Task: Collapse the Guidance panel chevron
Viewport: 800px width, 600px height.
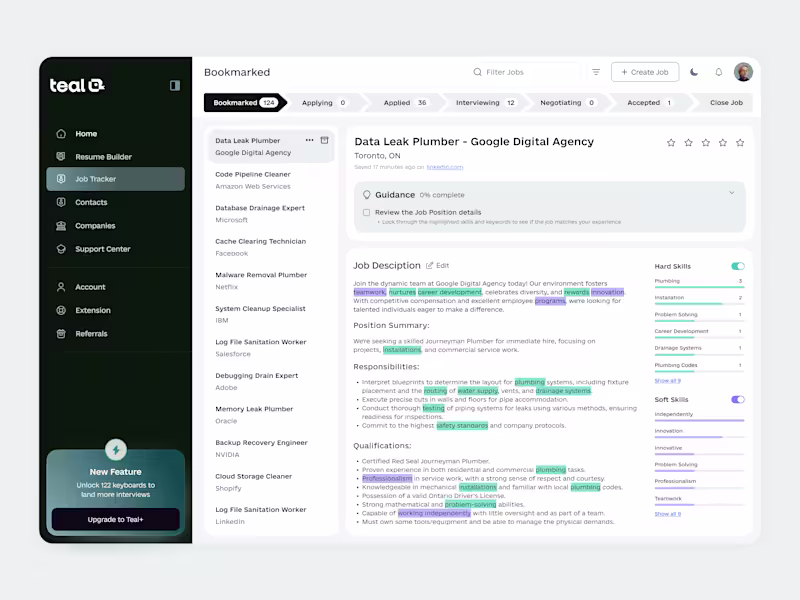Action: 732,193
